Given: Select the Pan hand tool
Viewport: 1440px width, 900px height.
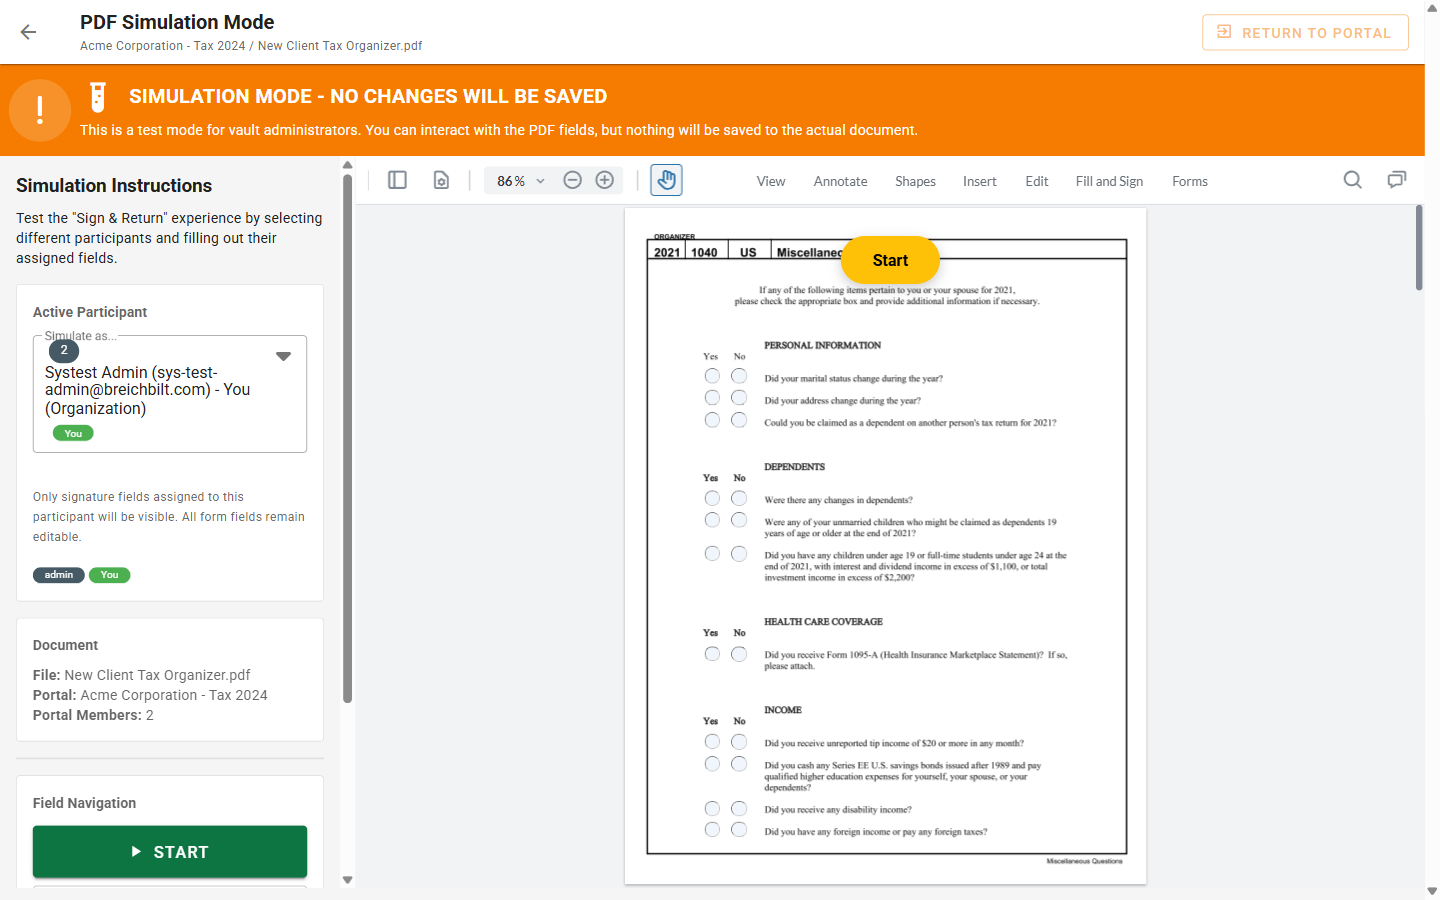Looking at the screenshot, I should (666, 180).
